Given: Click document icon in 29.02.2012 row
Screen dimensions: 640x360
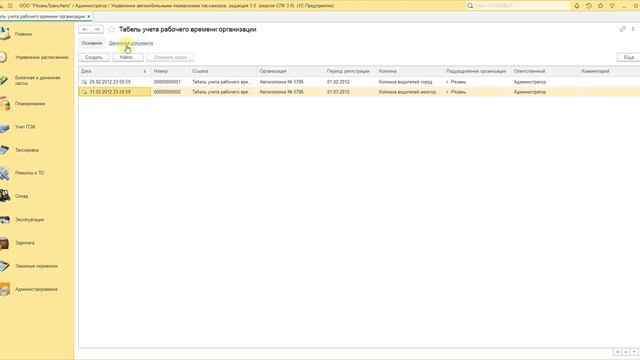Looking at the screenshot, I should (84, 82).
